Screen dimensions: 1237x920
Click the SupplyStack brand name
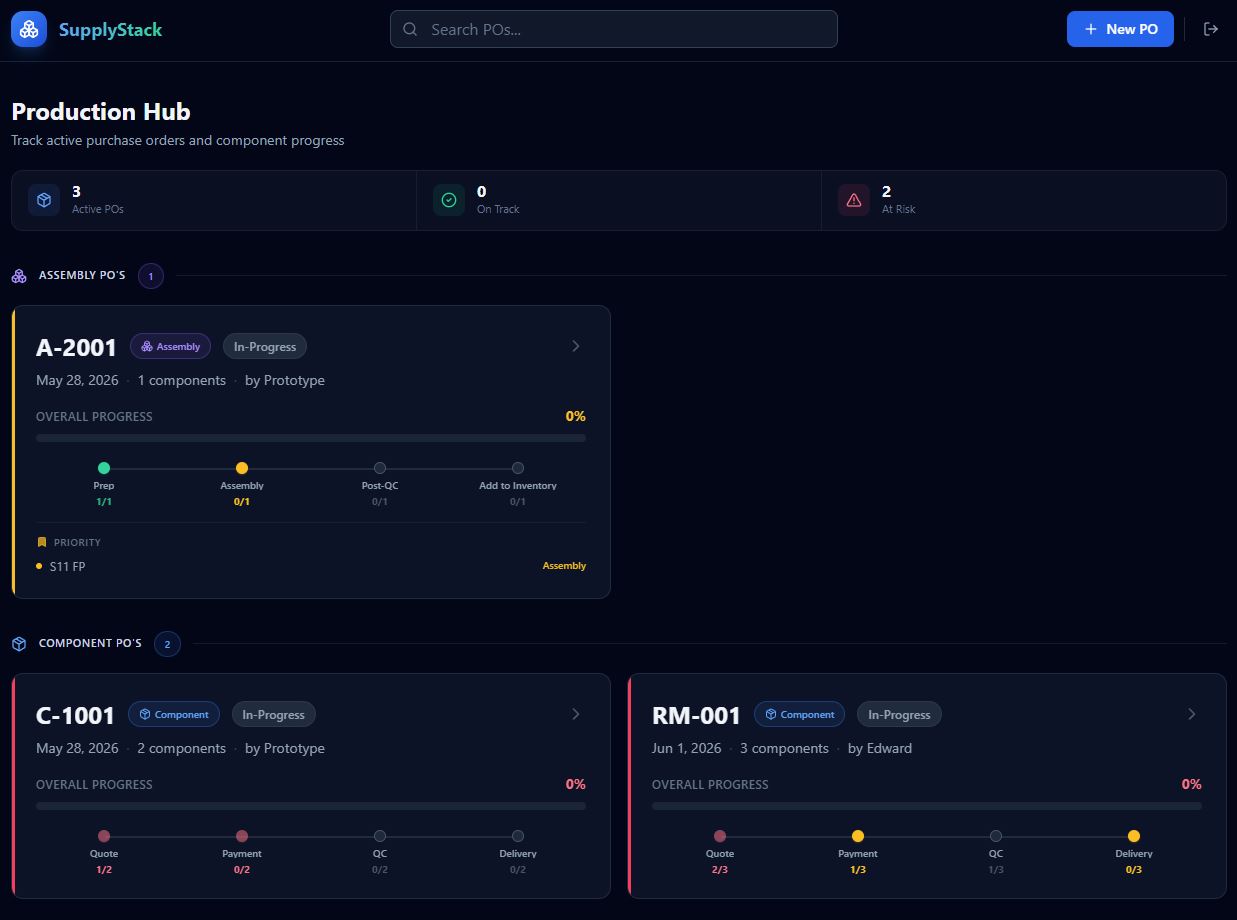point(110,30)
